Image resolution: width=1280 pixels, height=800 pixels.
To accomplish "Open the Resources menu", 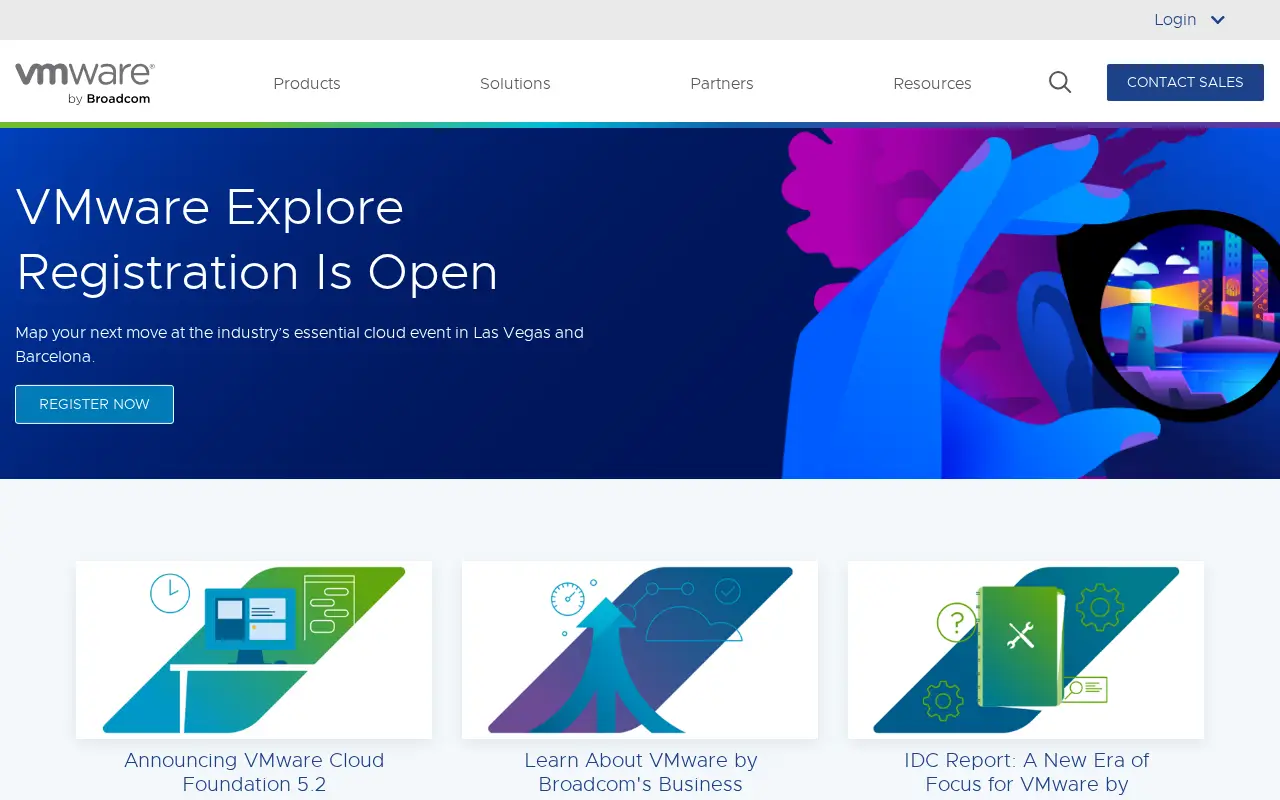I will (932, 83).
